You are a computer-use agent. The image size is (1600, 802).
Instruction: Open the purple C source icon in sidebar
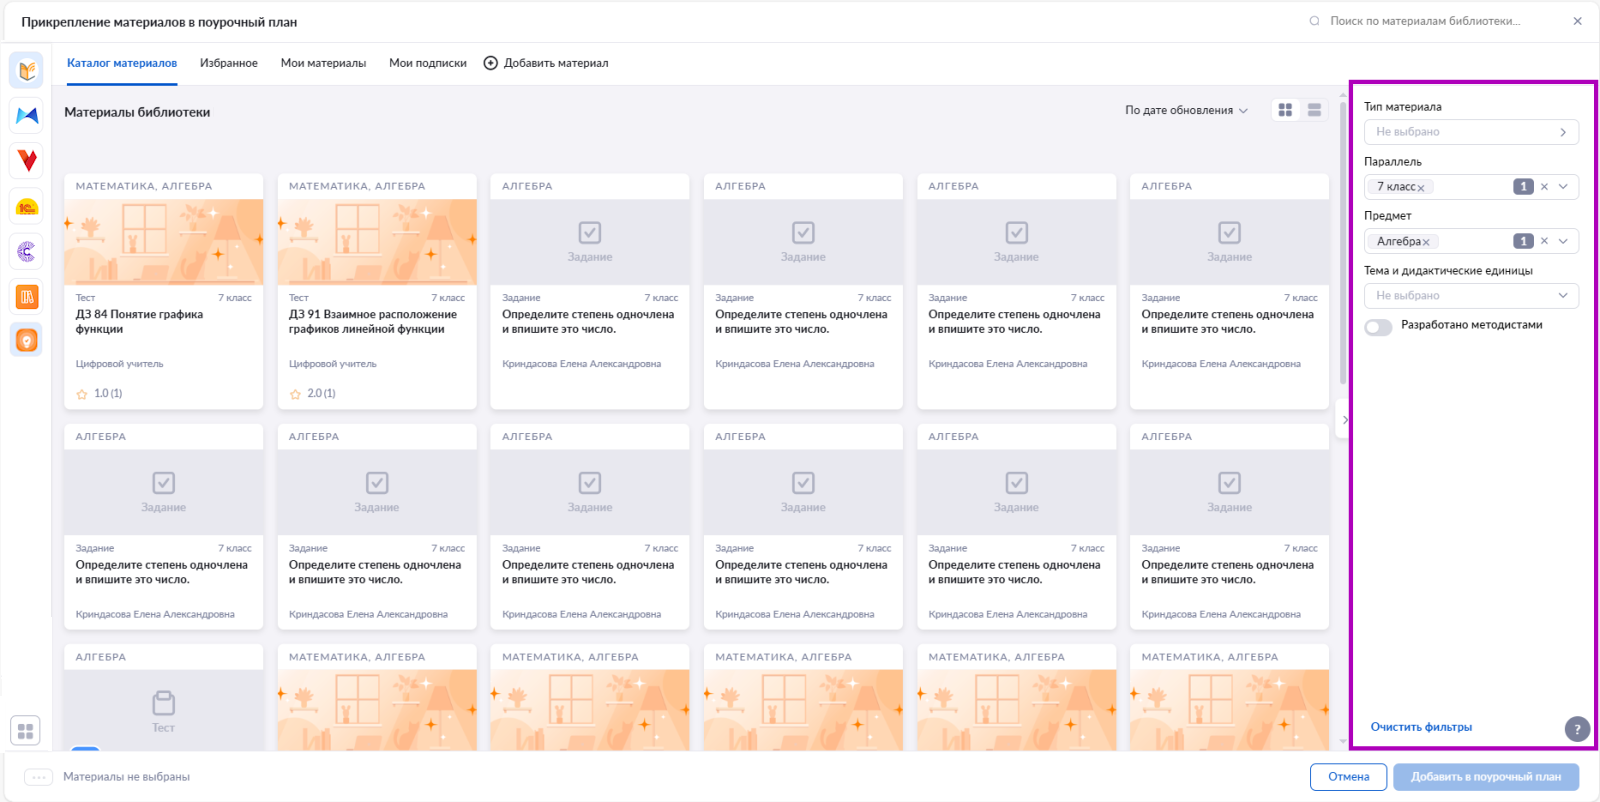pyautogui.click(x=26, y=251)
